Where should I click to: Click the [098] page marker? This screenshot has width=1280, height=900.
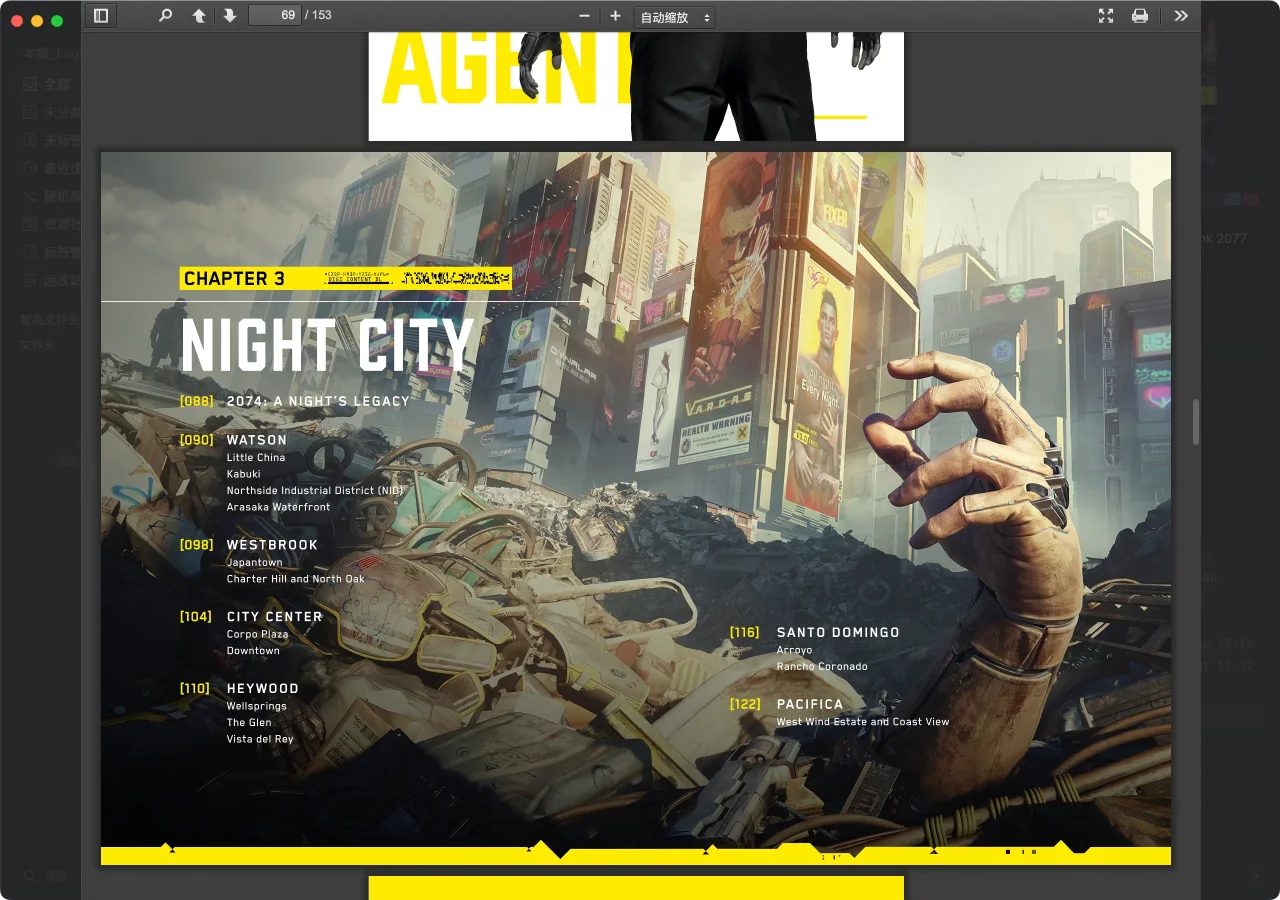pyautogui.click(x=197, y=545)
